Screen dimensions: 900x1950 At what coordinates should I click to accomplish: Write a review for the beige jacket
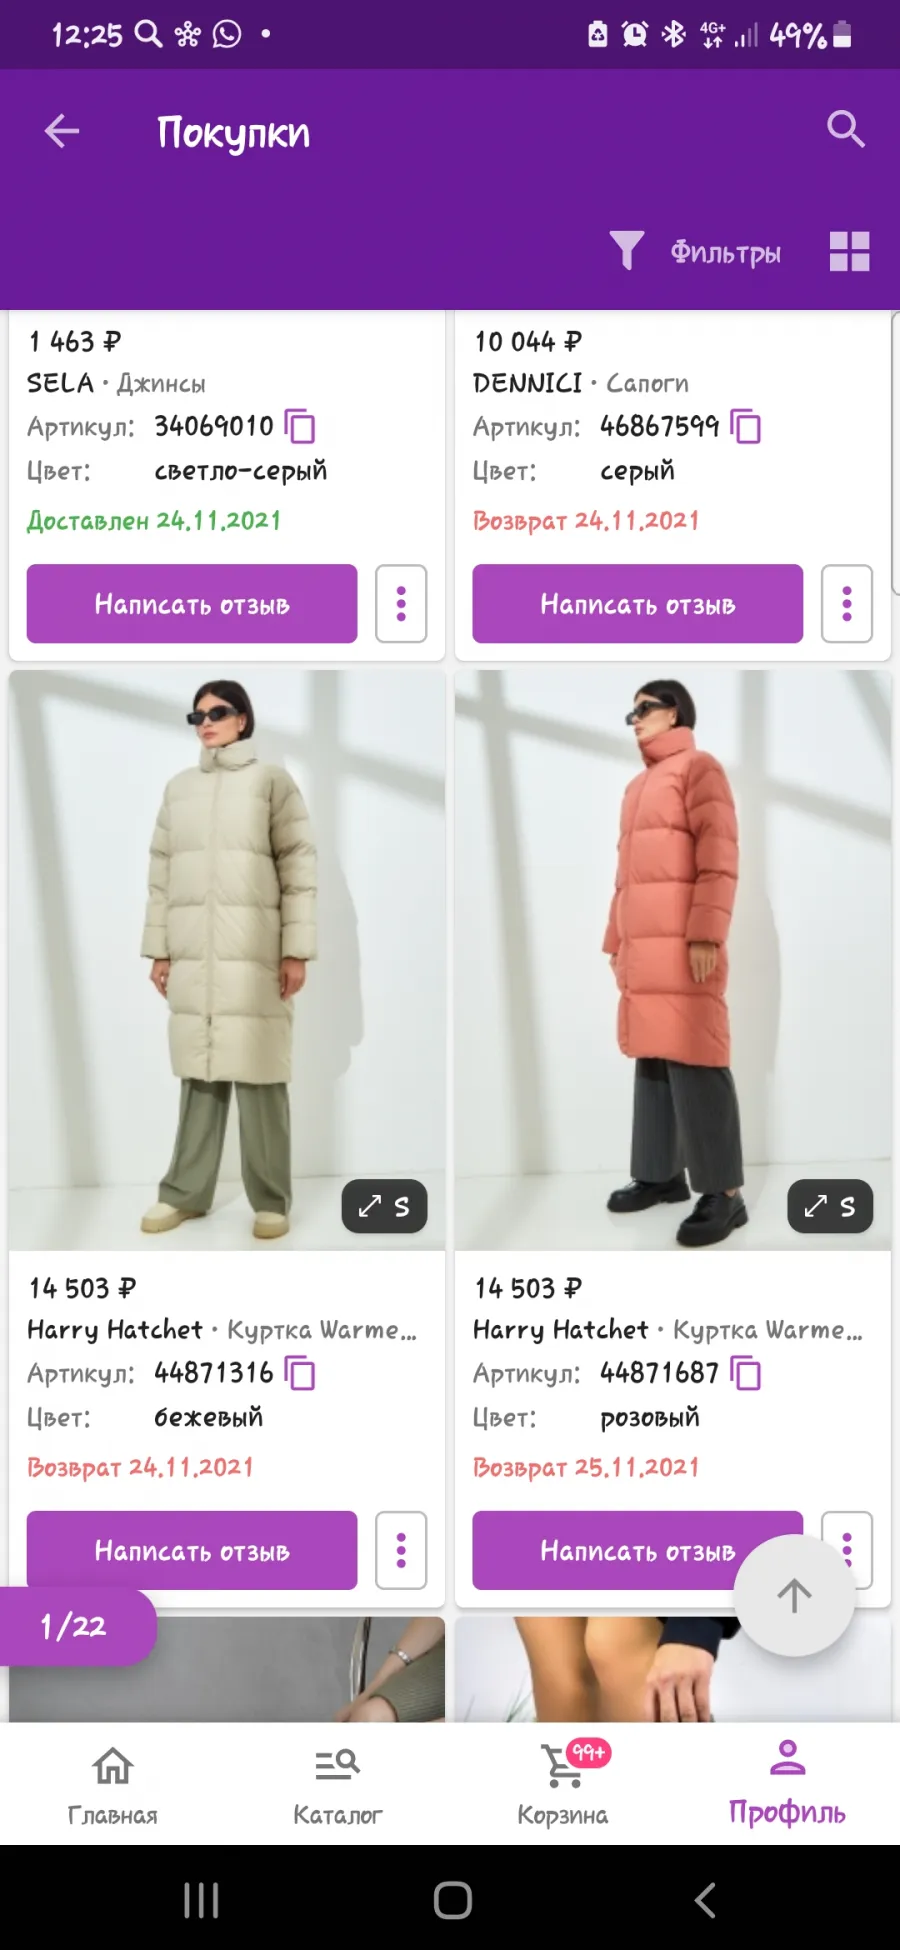pos(192,1551)
